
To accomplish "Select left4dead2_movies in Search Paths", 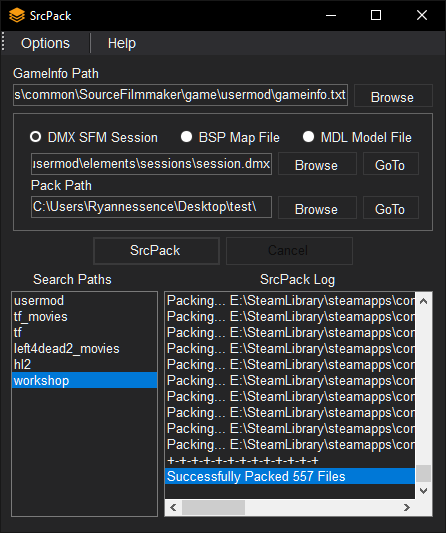I will point(85,348).
